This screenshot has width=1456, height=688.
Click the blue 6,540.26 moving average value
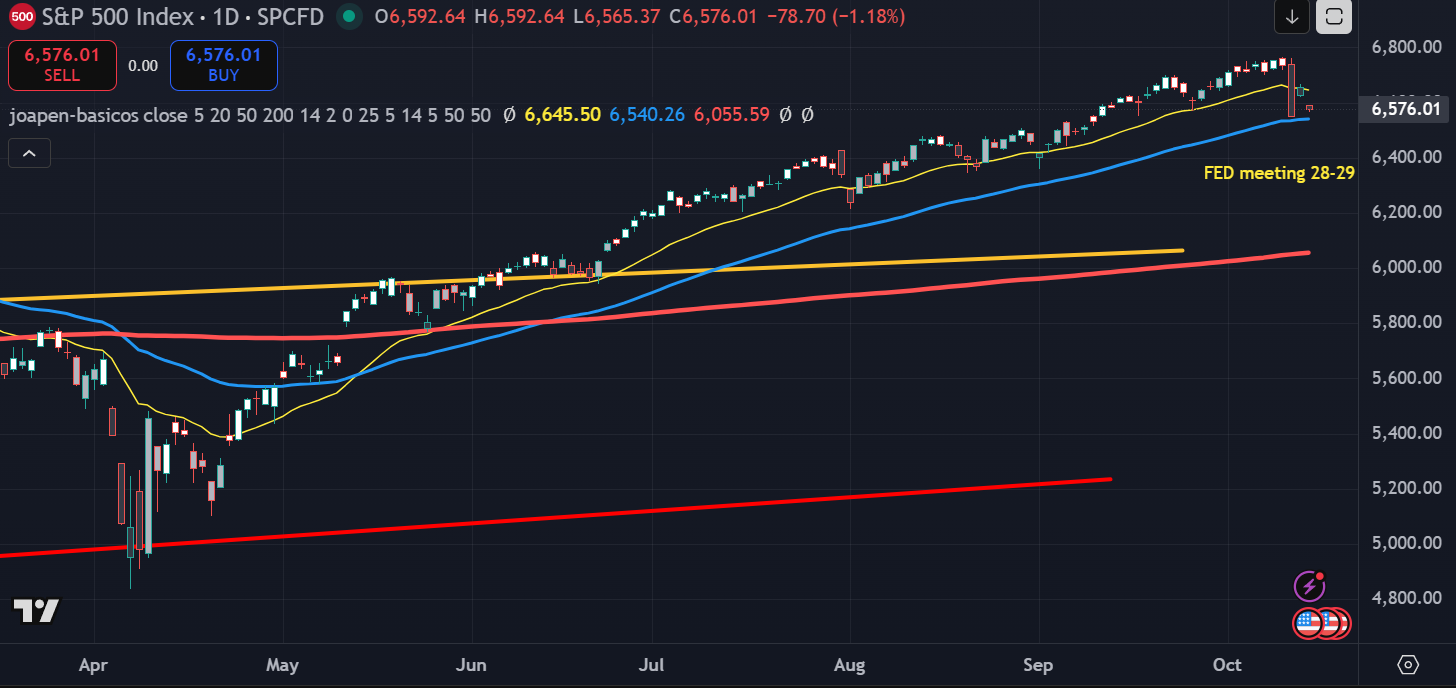647,115
